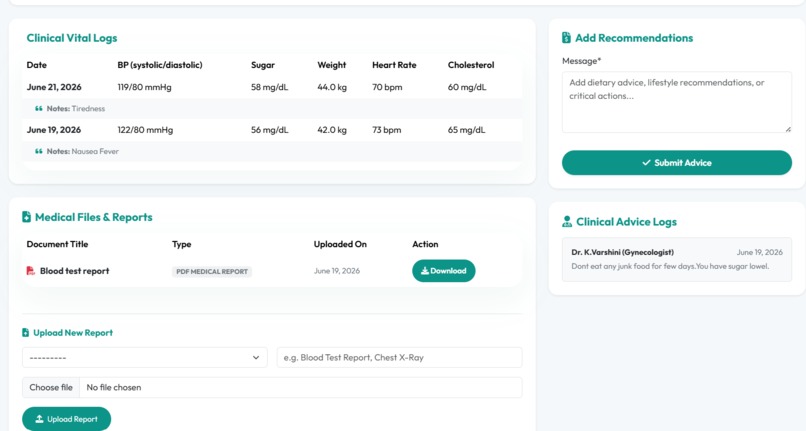Click the Upload Report button
This screenshot has height=431, width=806.
(66, 419)
